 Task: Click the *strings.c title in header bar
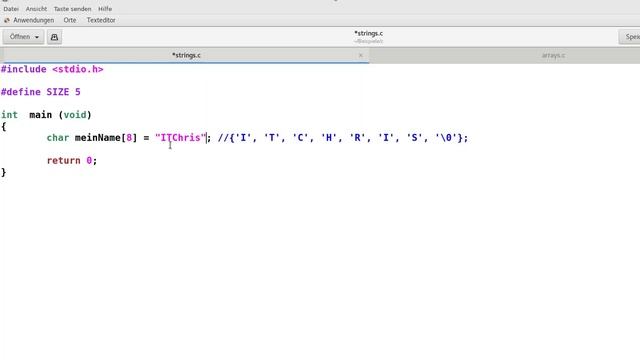click(x=368, y=33)
